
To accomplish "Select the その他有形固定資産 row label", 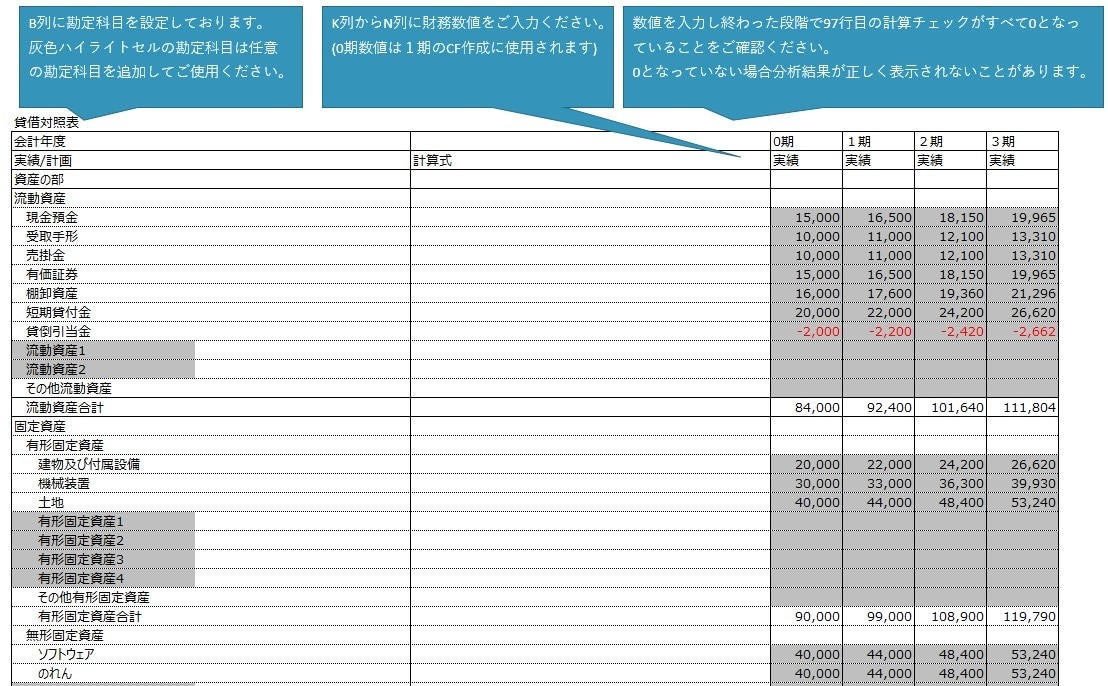I will 94,598.
